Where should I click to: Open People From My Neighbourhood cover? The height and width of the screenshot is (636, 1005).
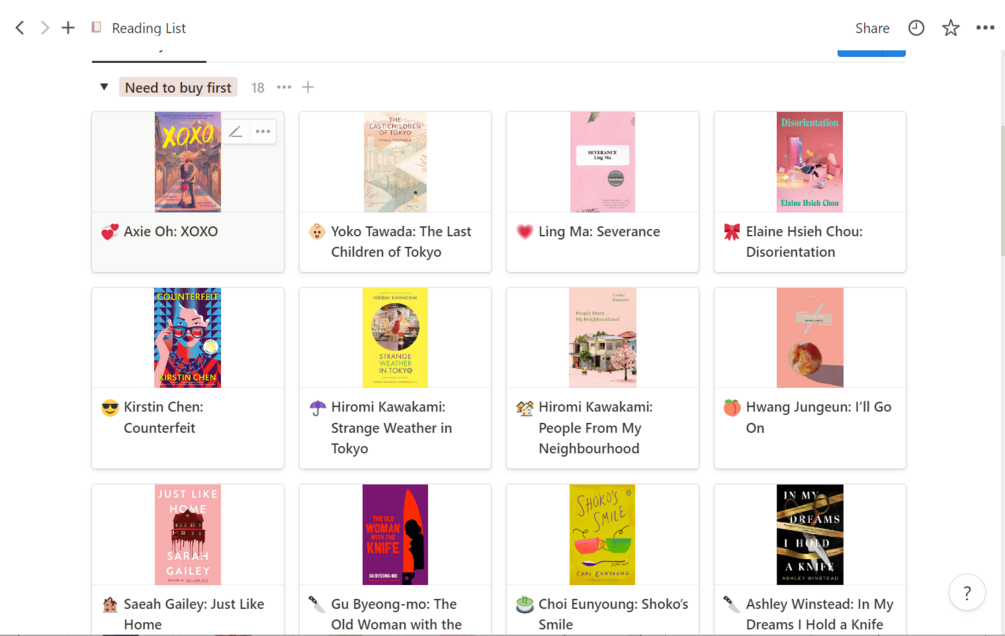pyautogui.click(x=602, y=337)
